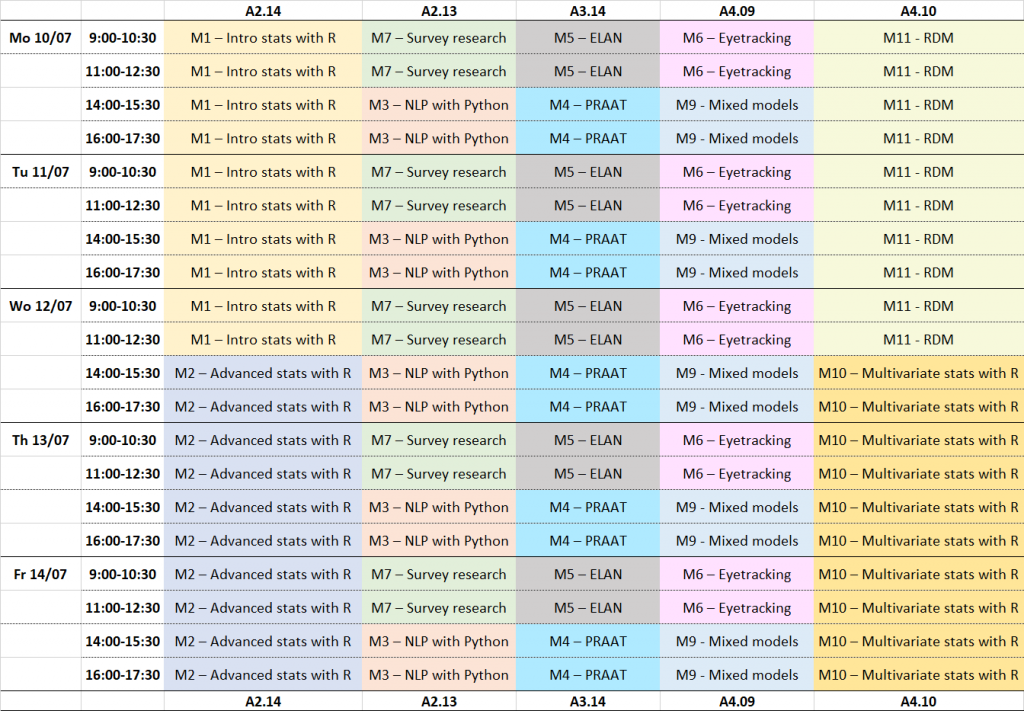Screen dimensions: 1024x711
Task: Click M9 Mixed models cell Tuesday 14:00
Action: [x=737, y=239]
